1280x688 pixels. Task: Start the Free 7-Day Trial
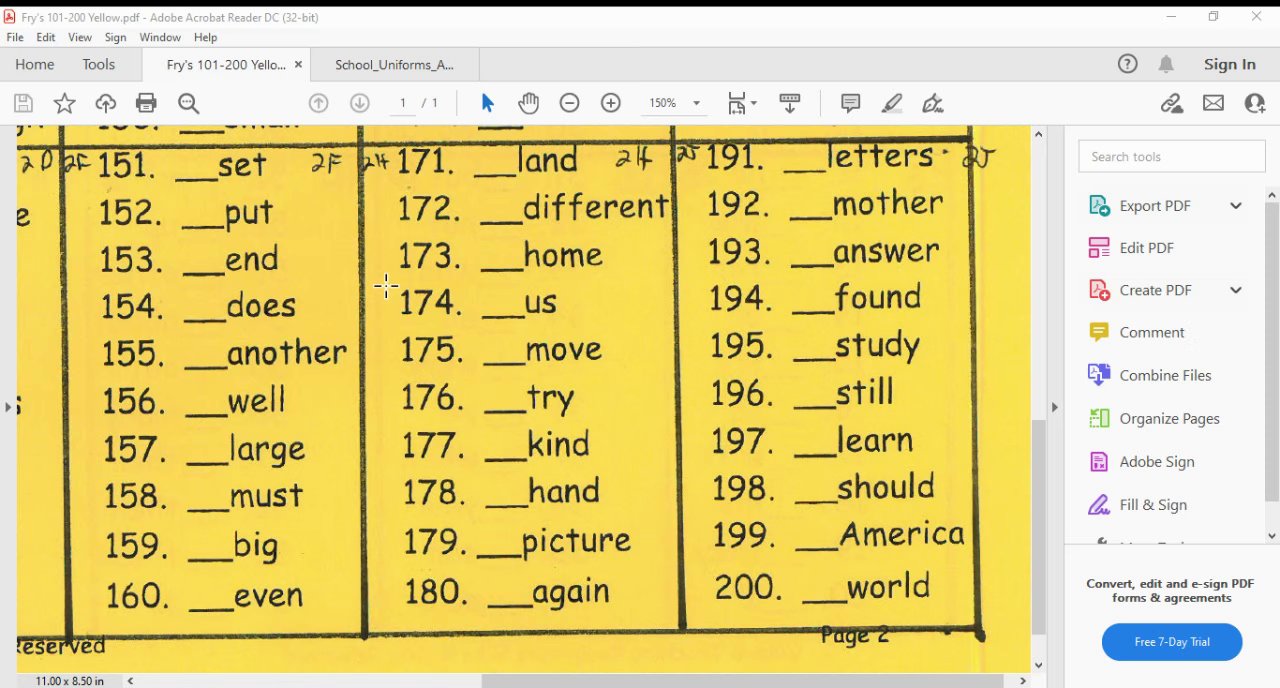[x=1172, y=642]
